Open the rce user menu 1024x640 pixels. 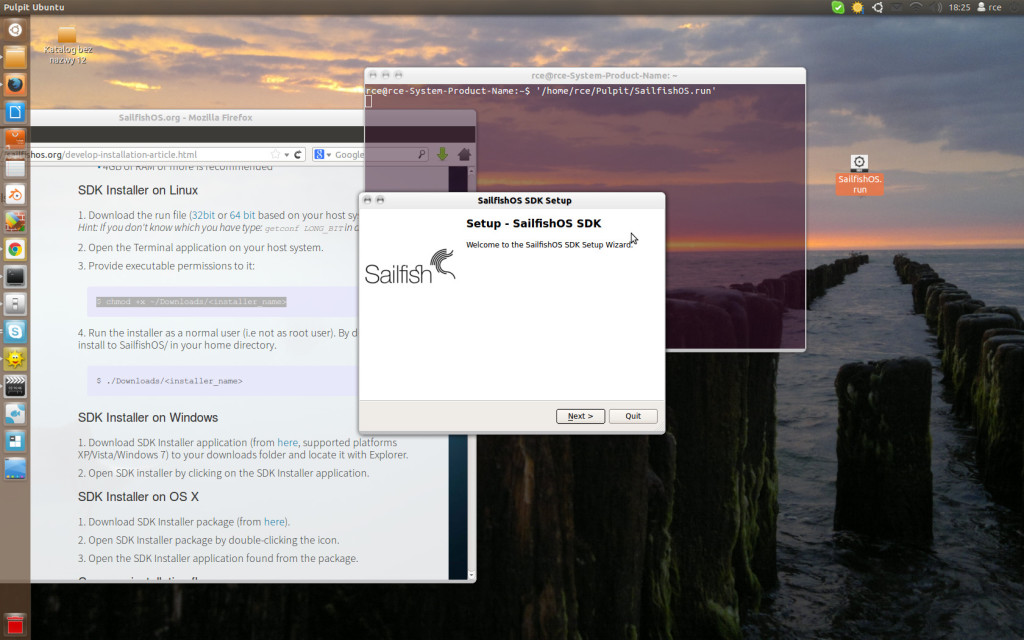(x=988, y=7)
